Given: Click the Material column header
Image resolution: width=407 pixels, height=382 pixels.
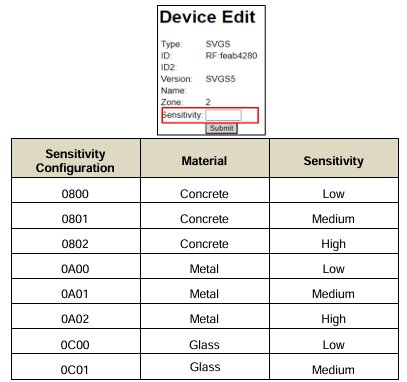Looking at the screenshot, I should (205, 158).
